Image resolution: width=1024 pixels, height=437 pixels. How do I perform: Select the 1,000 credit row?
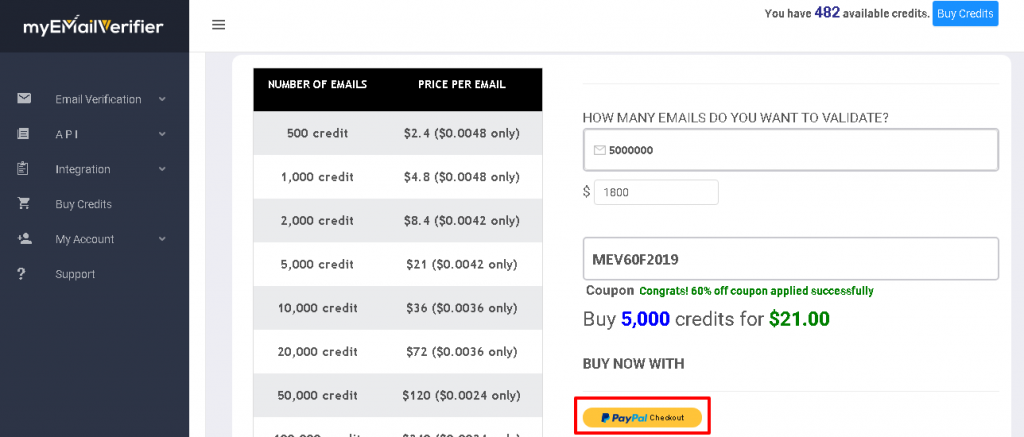(x=398, y=177)
